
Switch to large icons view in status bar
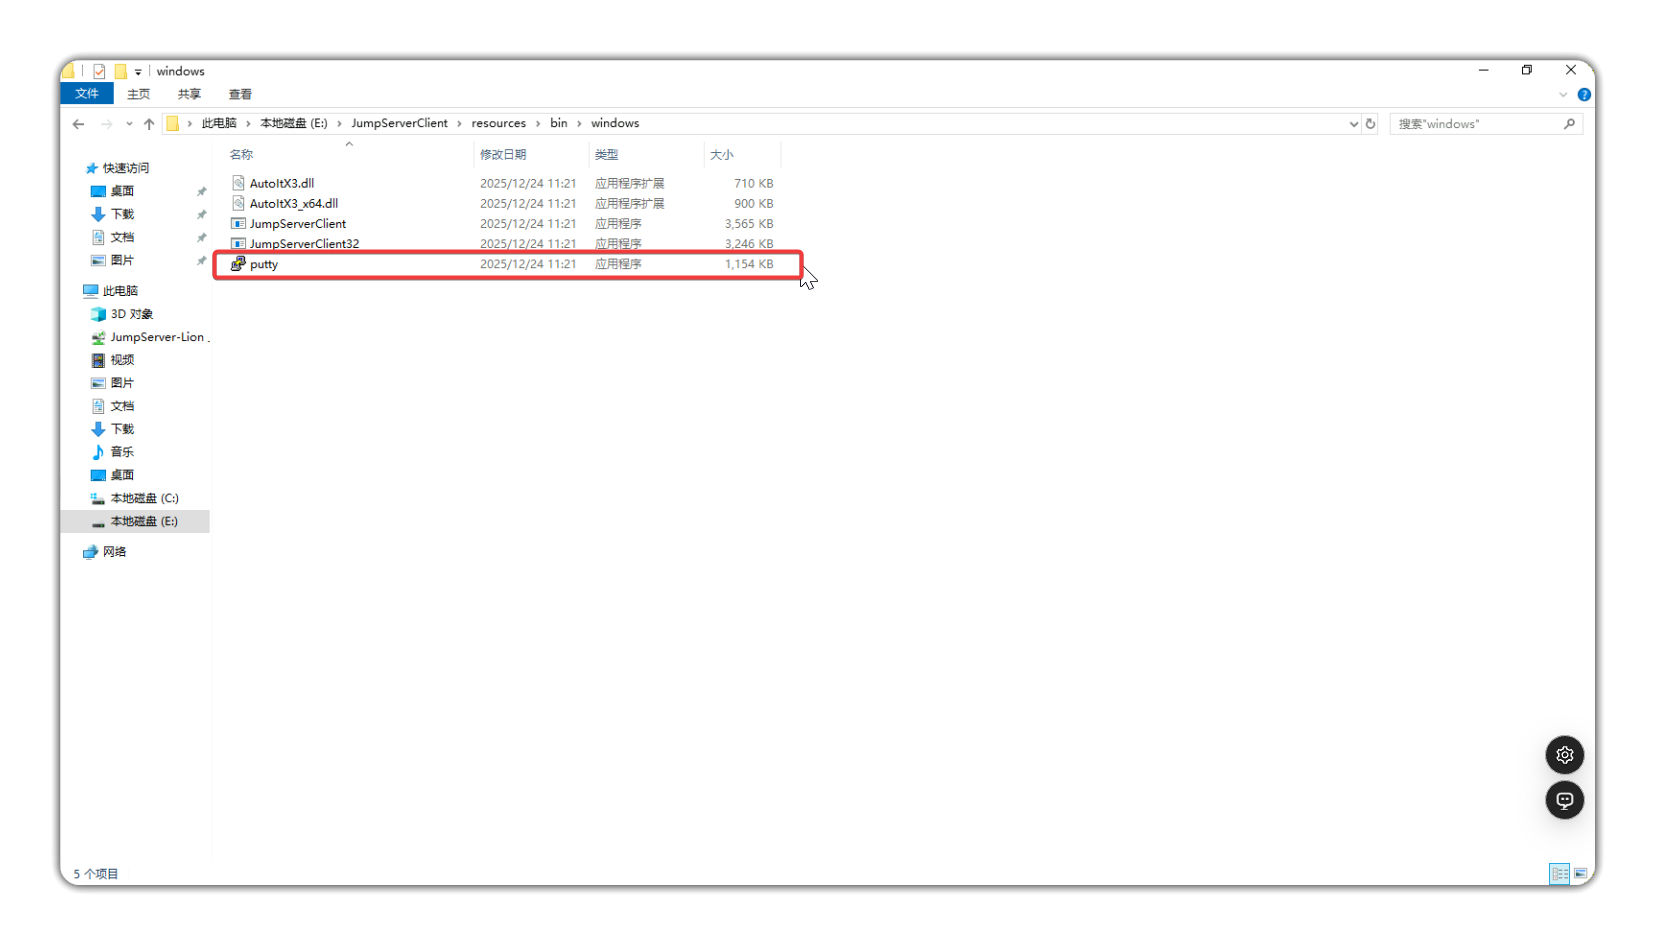pyautogui.click(x=1581, y=874)
